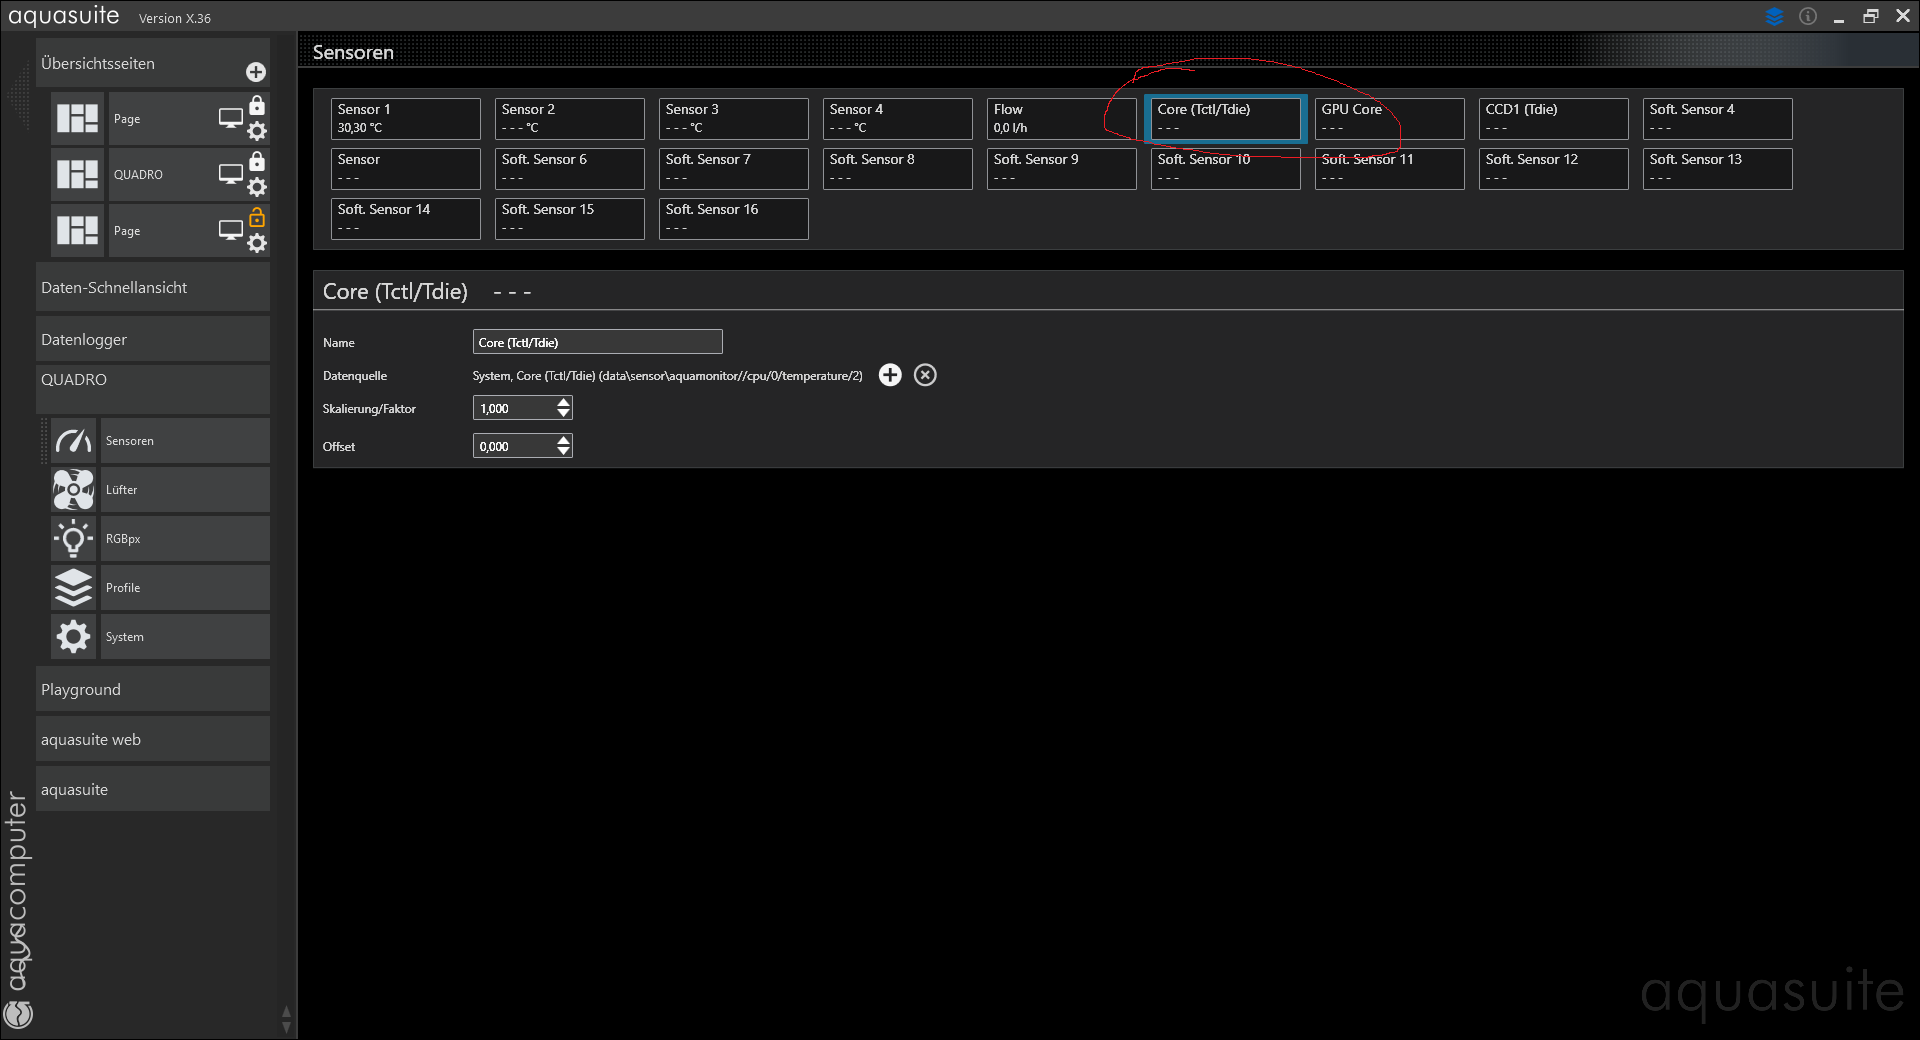
Task: Select the Core (Tctl/Tdie) sensor tile
Action: coord(1226,119)
